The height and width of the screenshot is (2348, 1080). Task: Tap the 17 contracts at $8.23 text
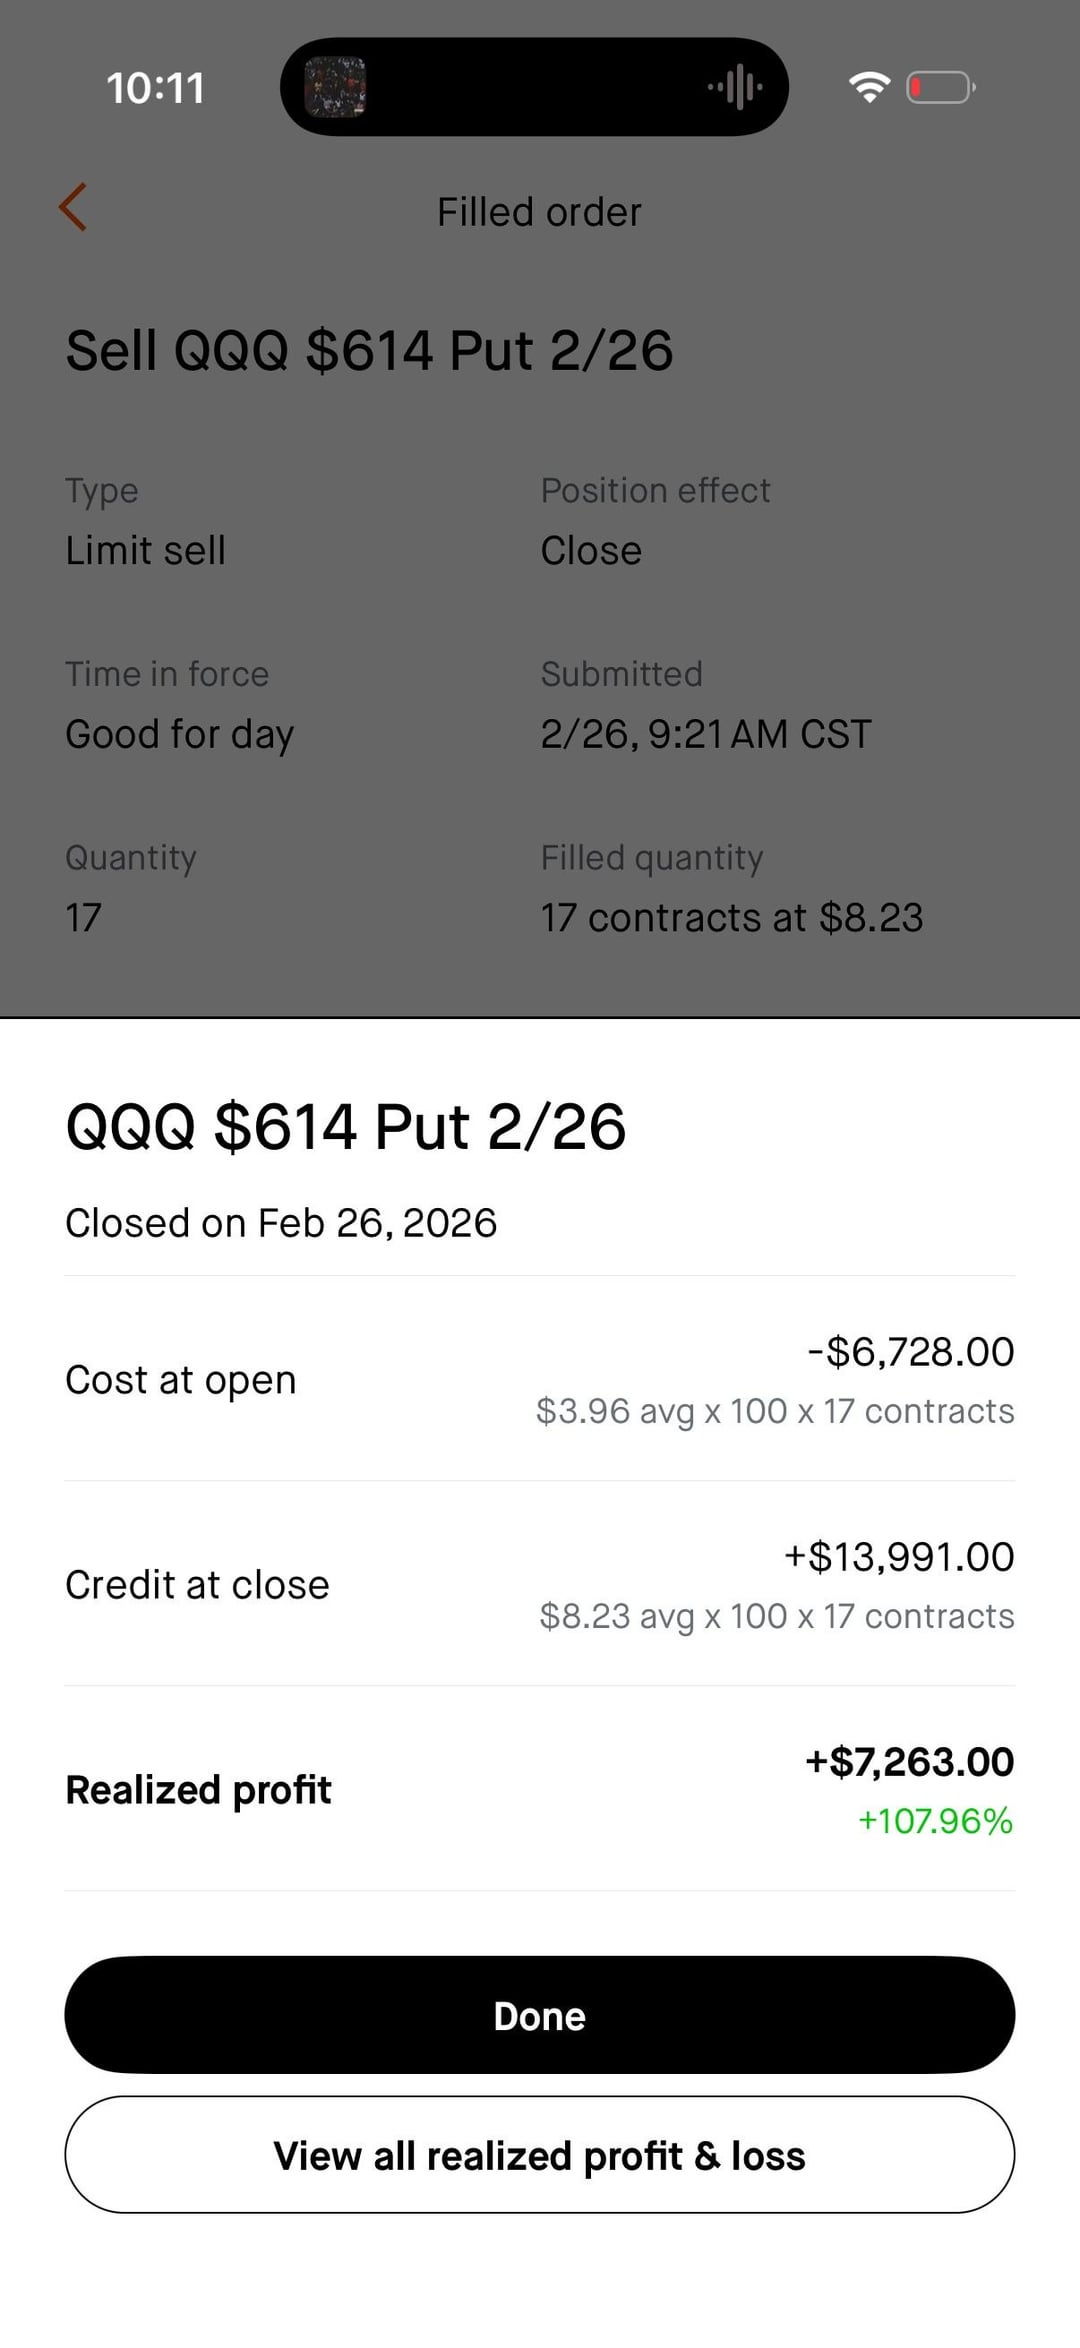[732, 918]
